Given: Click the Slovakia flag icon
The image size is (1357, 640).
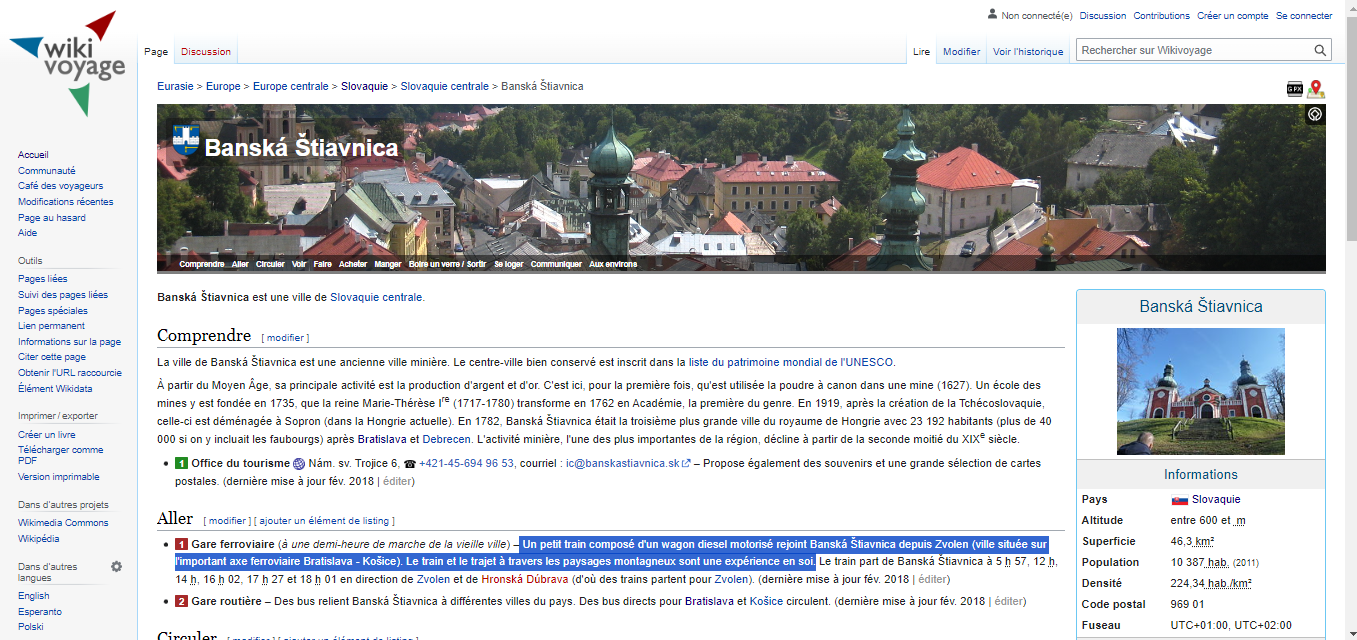Looking at the screenshot, I should point(1180,499).
